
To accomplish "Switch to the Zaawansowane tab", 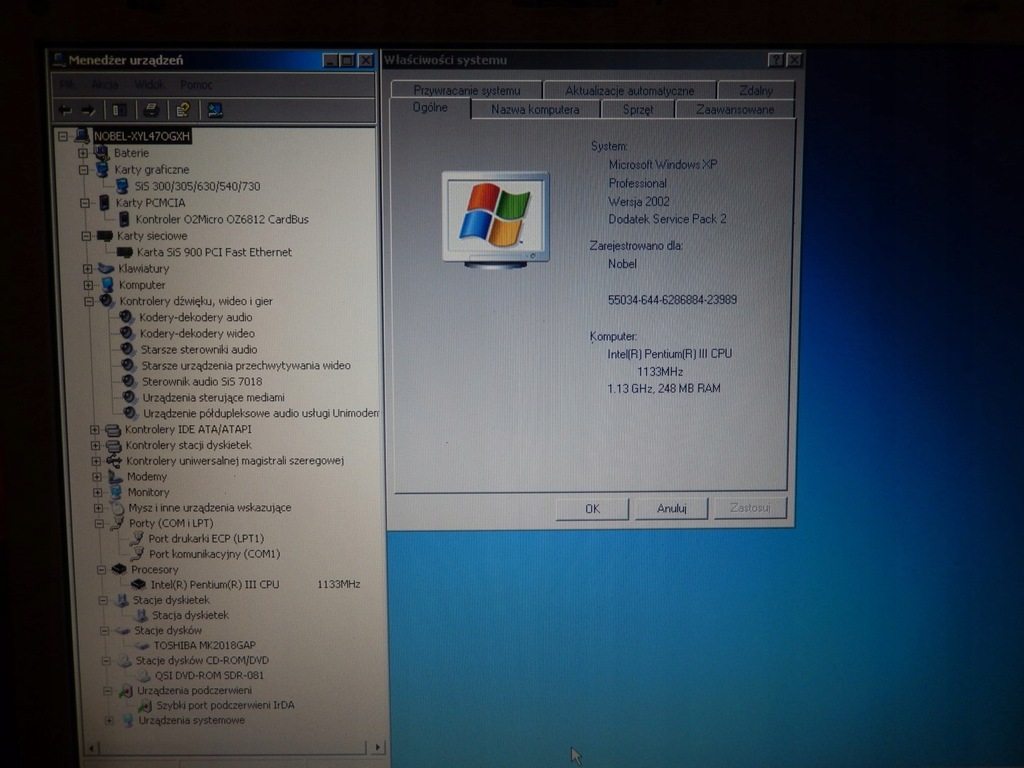I will click(735, 110).
